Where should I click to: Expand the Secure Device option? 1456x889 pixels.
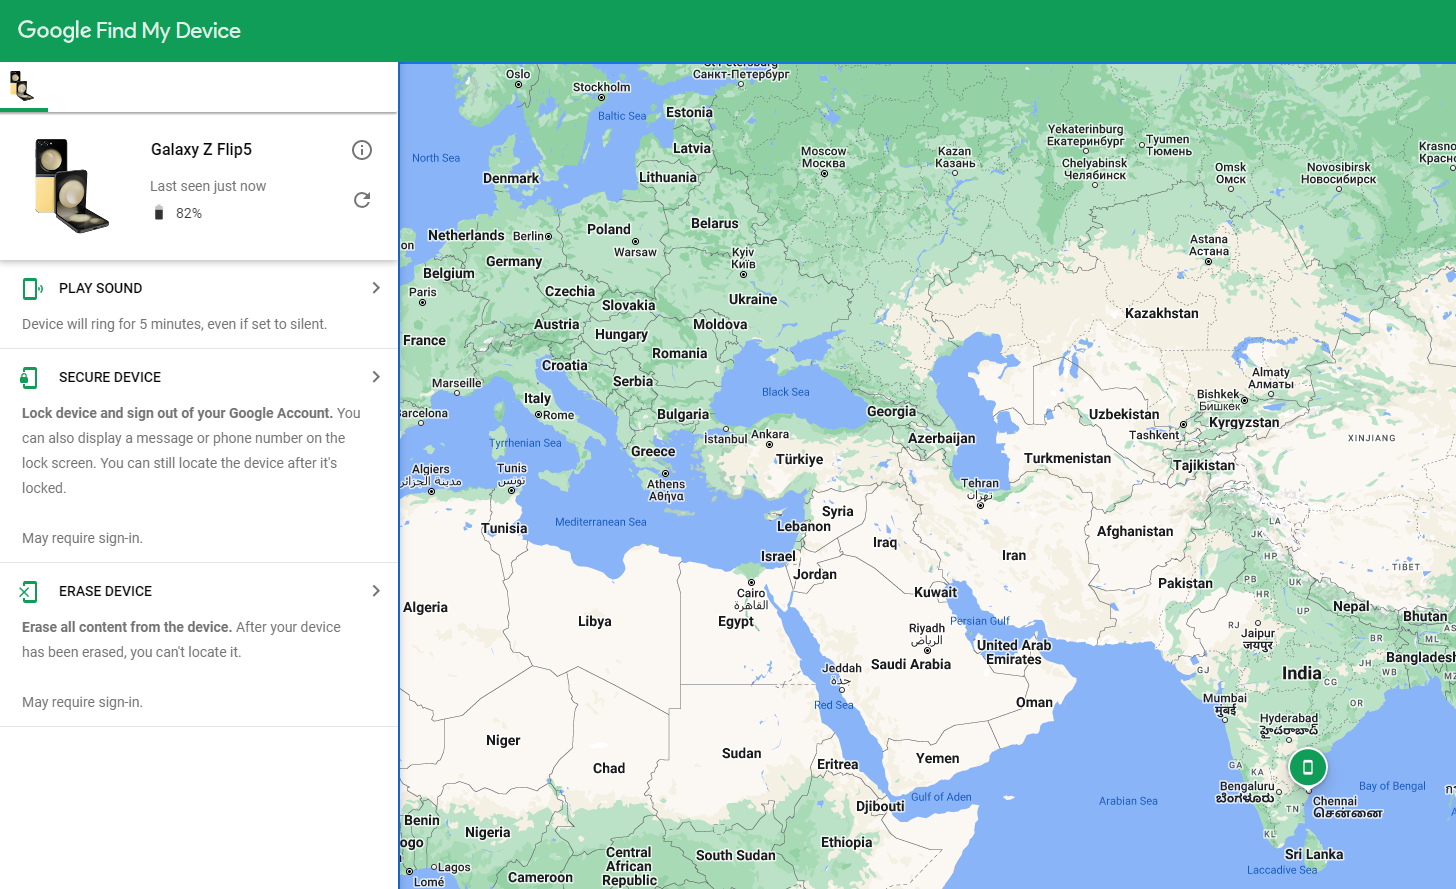coord(375,377)
